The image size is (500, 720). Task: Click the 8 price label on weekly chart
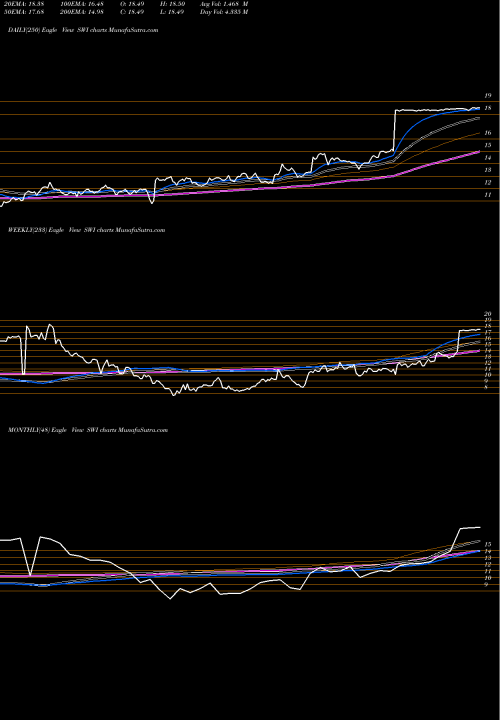pyautogui.click(x=487, y=387)
